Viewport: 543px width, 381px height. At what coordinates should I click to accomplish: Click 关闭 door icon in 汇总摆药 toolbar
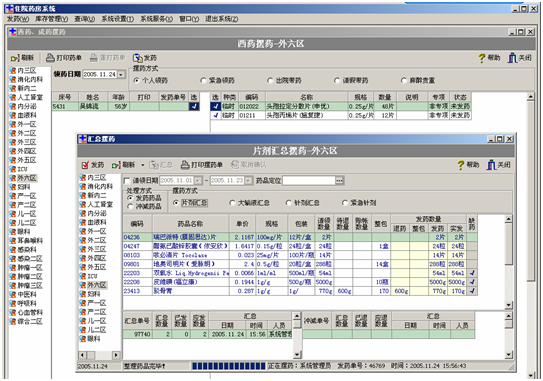[x=491, y=165]
